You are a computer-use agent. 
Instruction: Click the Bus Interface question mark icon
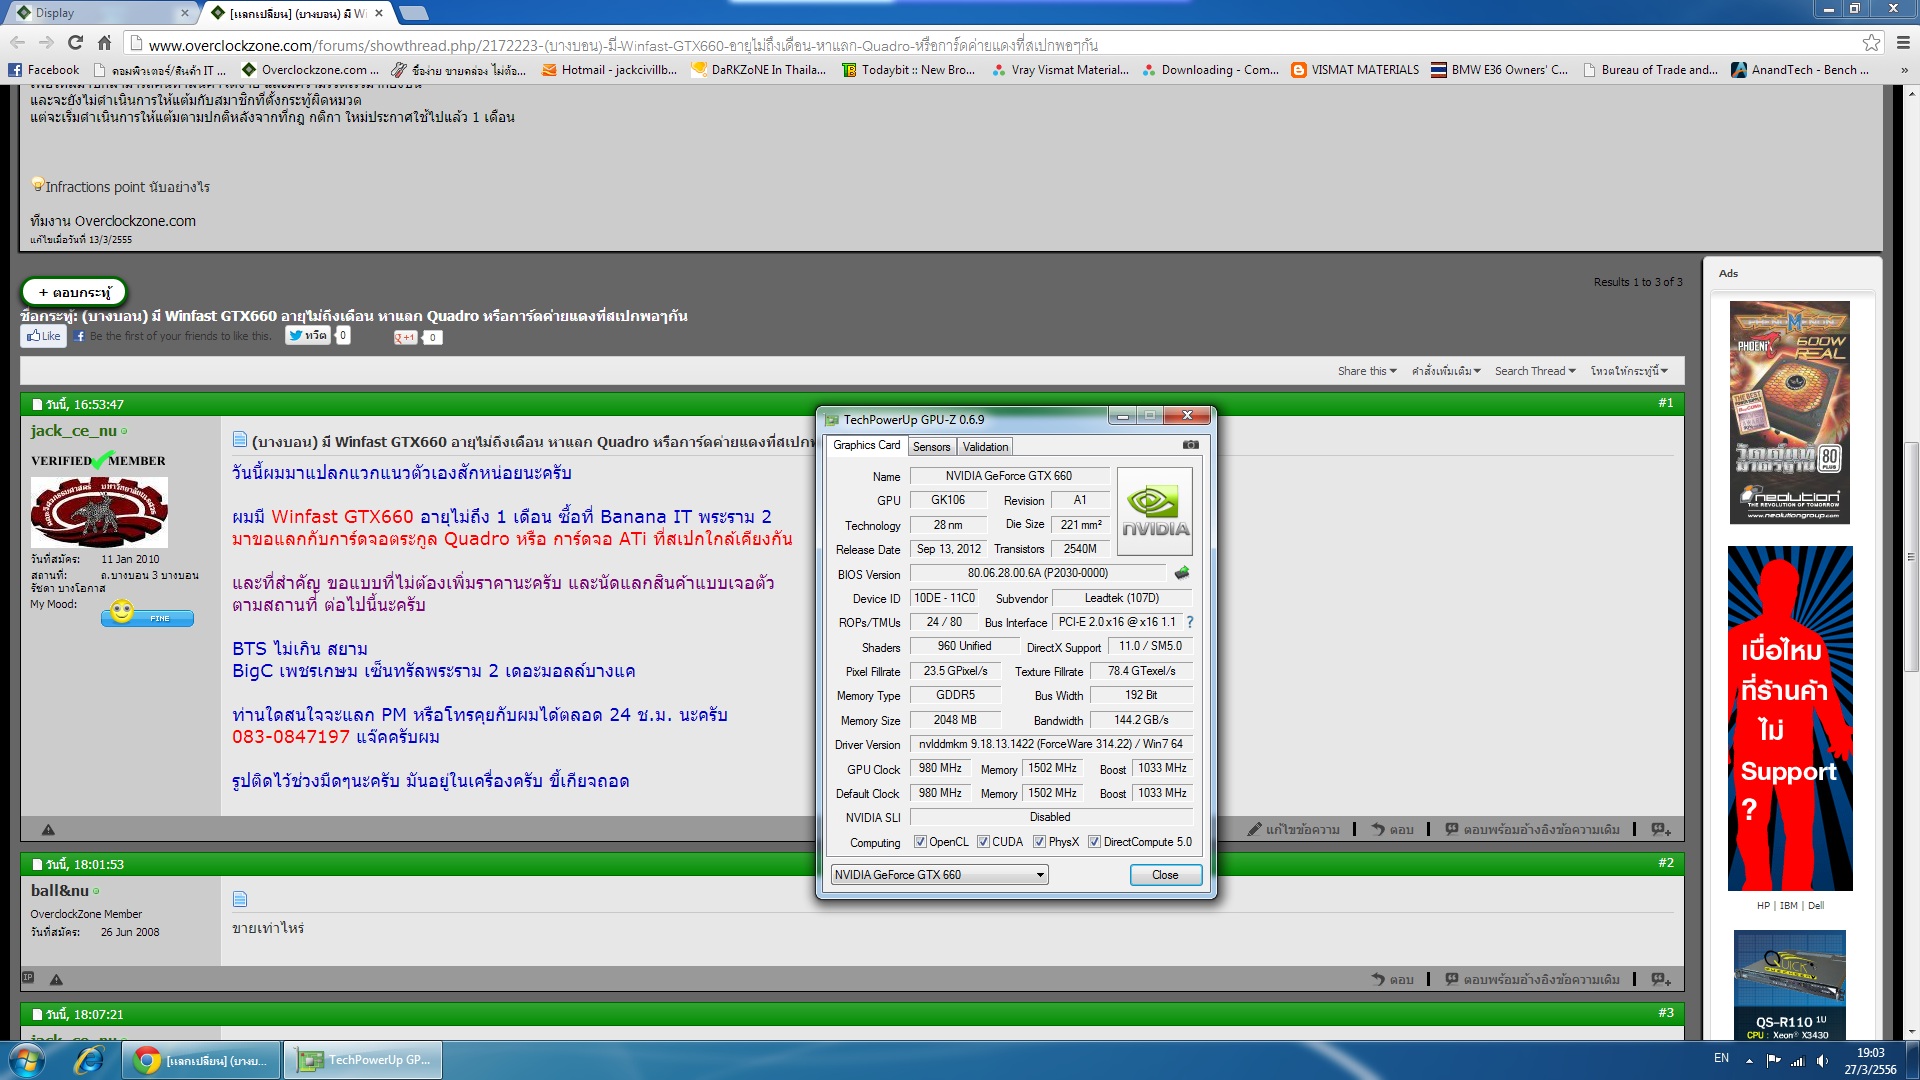coord(1190,622)
